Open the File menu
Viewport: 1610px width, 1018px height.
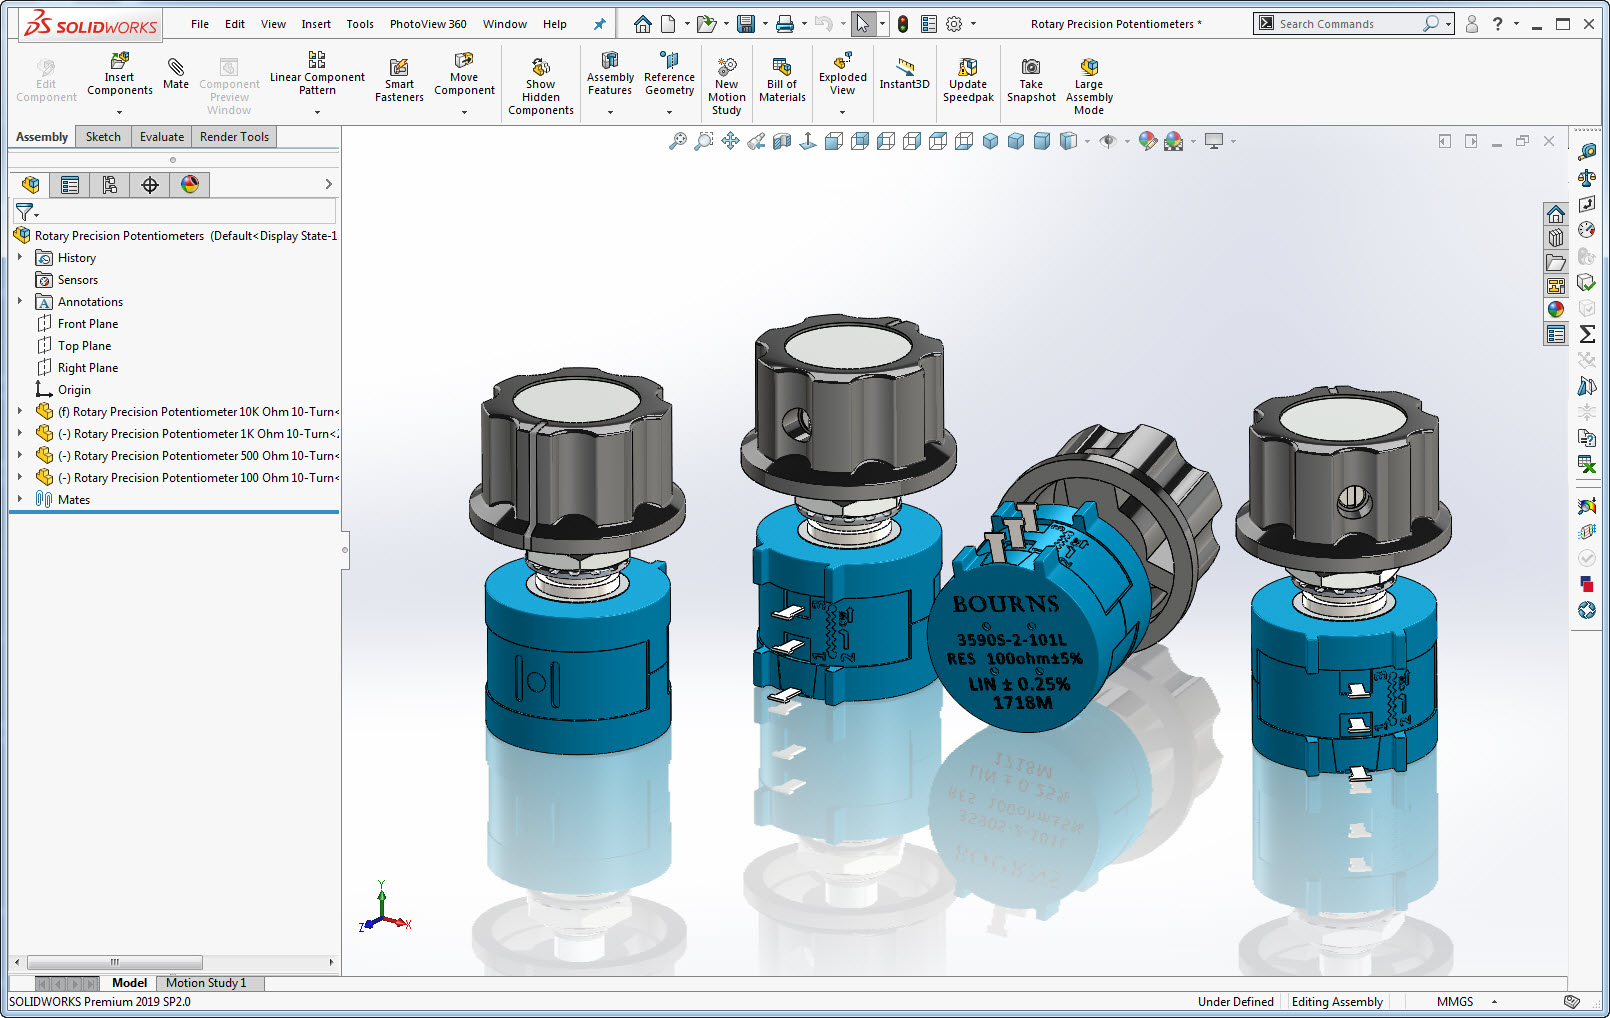click(200, 24)
